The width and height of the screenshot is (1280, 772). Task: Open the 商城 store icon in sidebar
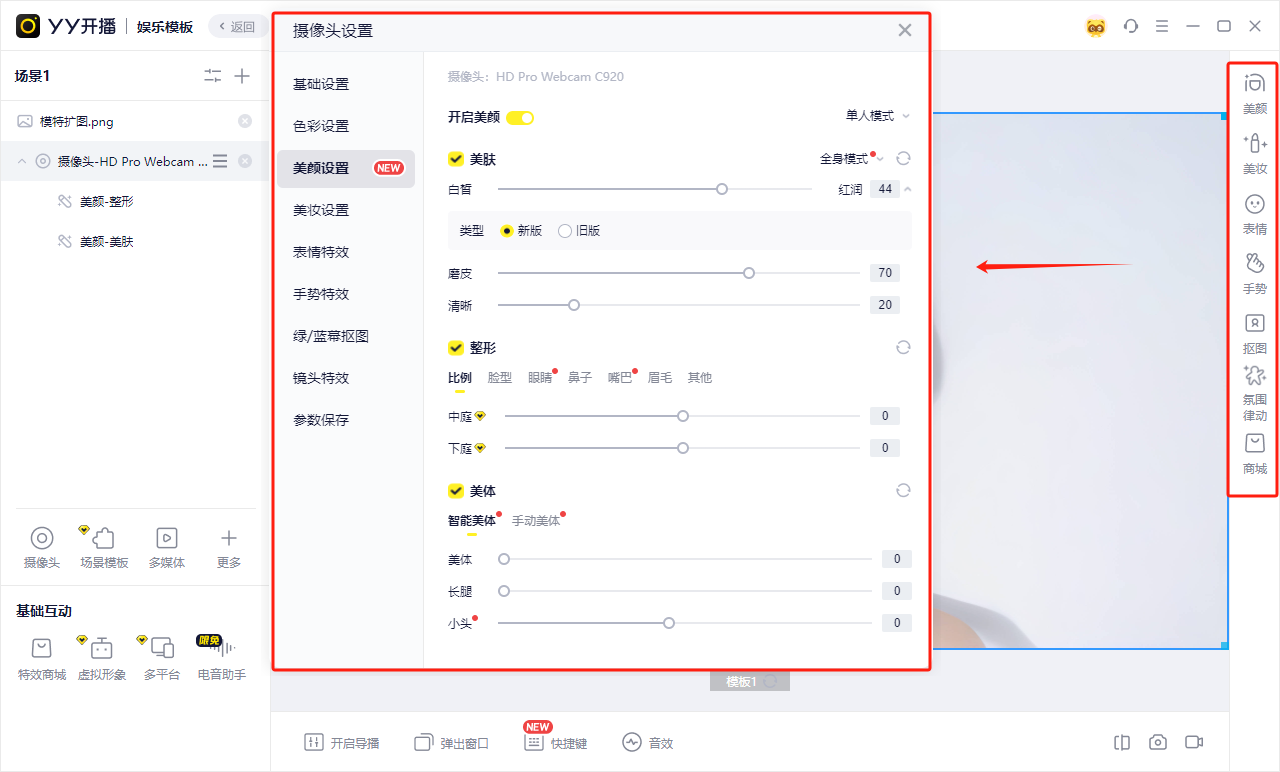1254,453
